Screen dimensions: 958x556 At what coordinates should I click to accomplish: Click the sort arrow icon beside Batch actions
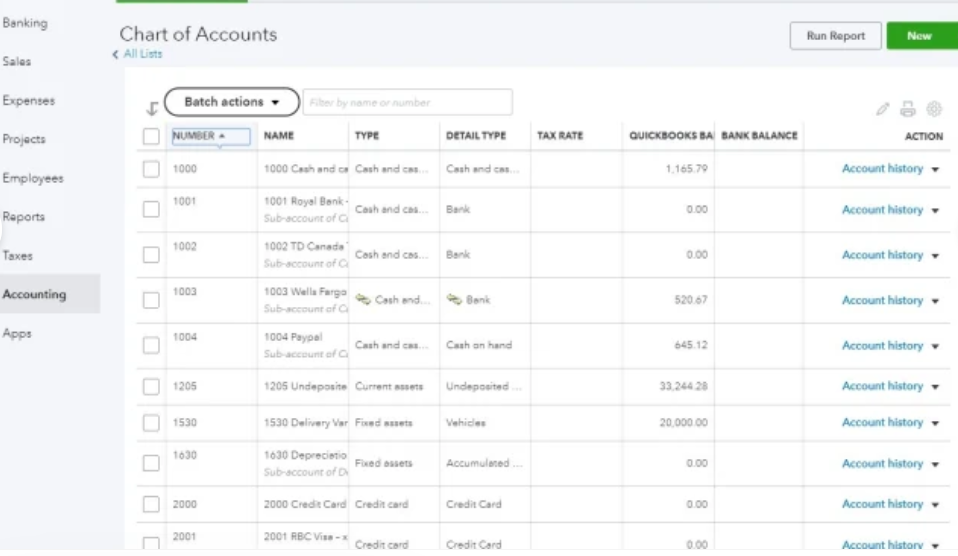tap(152, 109)
